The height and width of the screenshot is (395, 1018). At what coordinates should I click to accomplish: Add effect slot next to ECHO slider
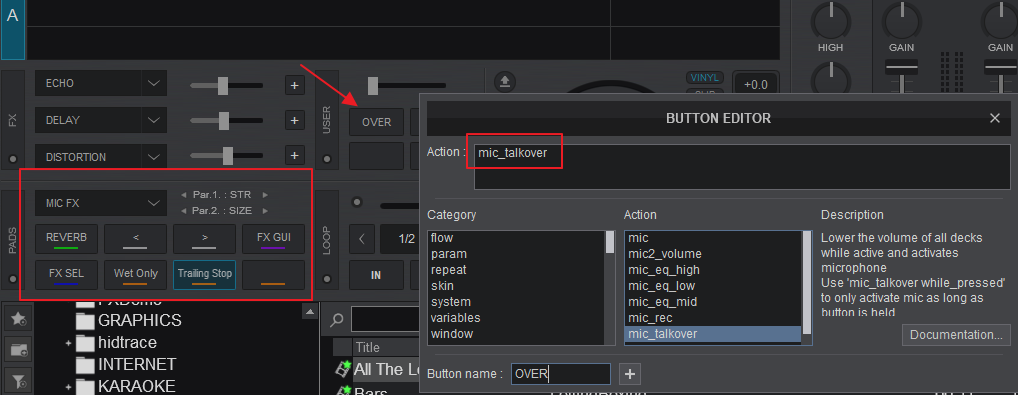click(x=294, y=84)
